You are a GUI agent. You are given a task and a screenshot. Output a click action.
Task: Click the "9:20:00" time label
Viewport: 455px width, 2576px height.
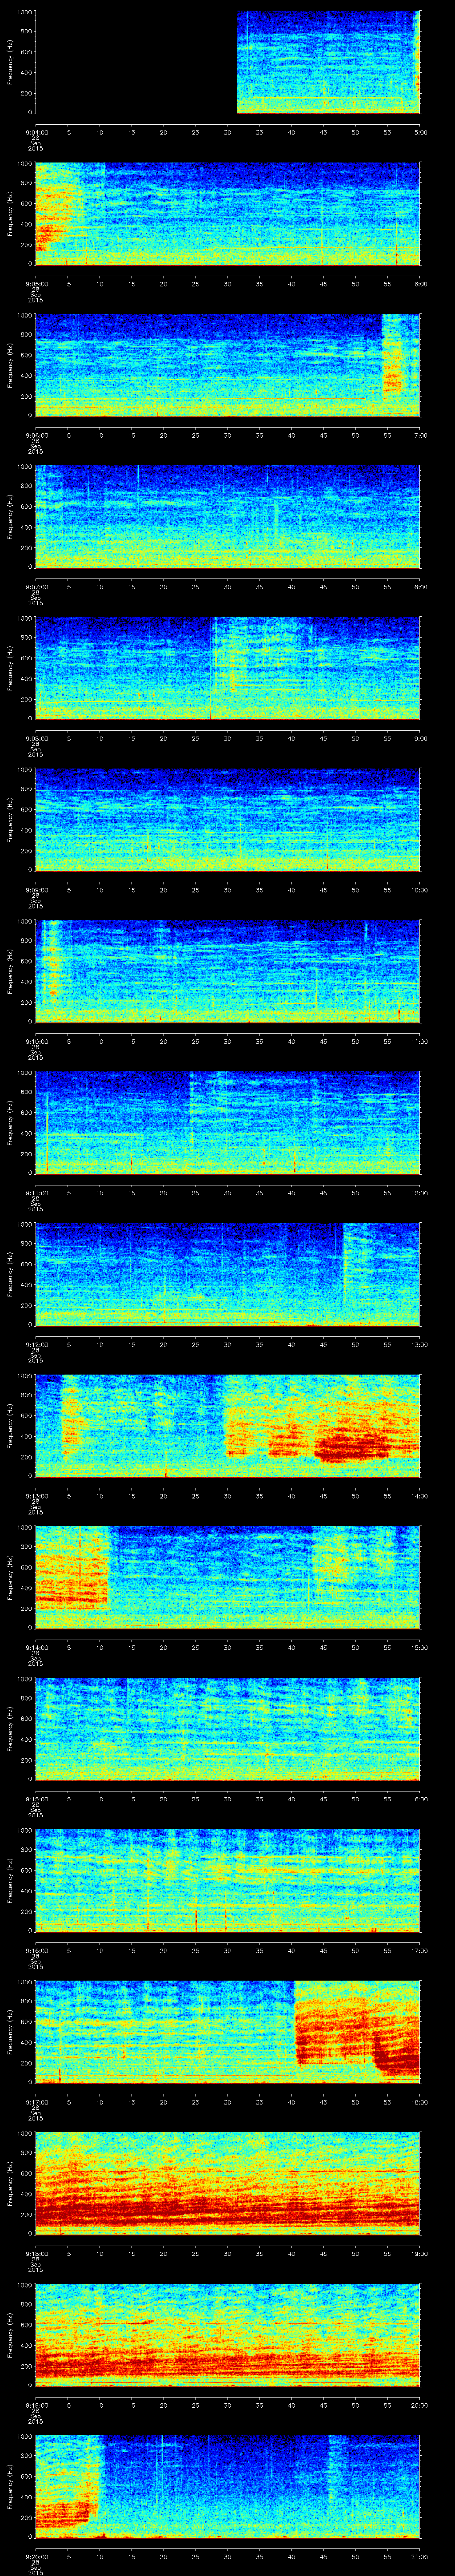tap(36, 2557)
